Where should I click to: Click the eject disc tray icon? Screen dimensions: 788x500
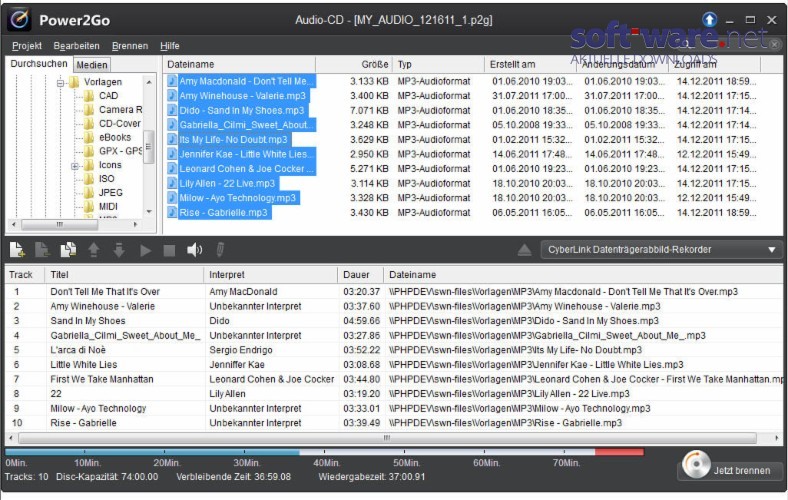click(x=524, y=250)
